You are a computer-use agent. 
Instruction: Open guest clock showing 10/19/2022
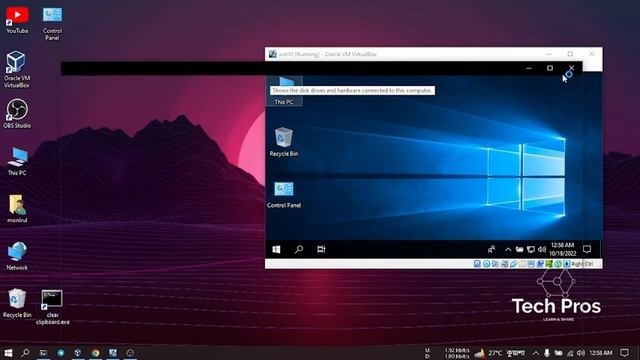coord(562,249)
